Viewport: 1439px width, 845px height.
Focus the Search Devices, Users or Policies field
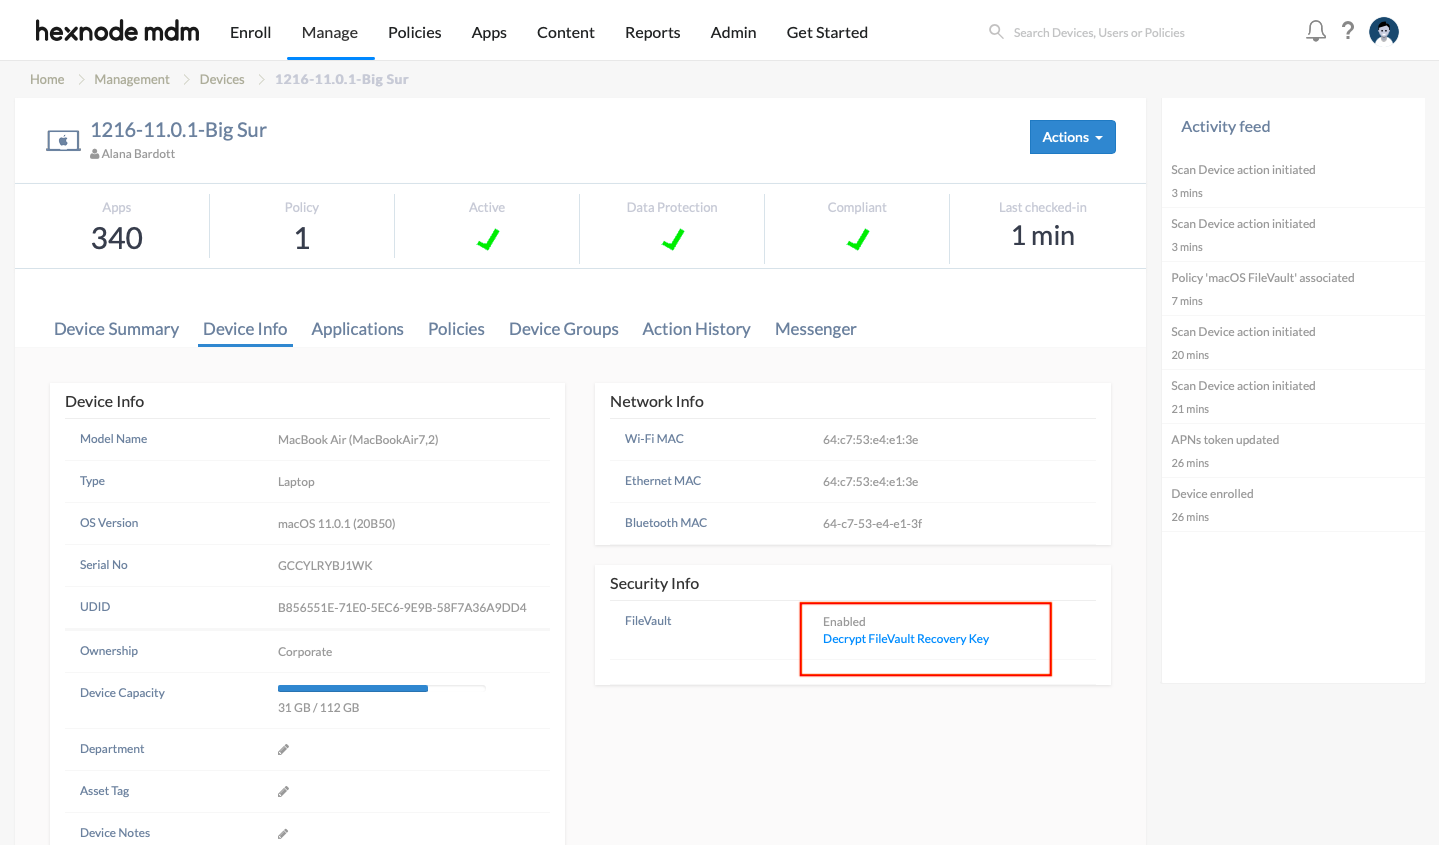1099,33
